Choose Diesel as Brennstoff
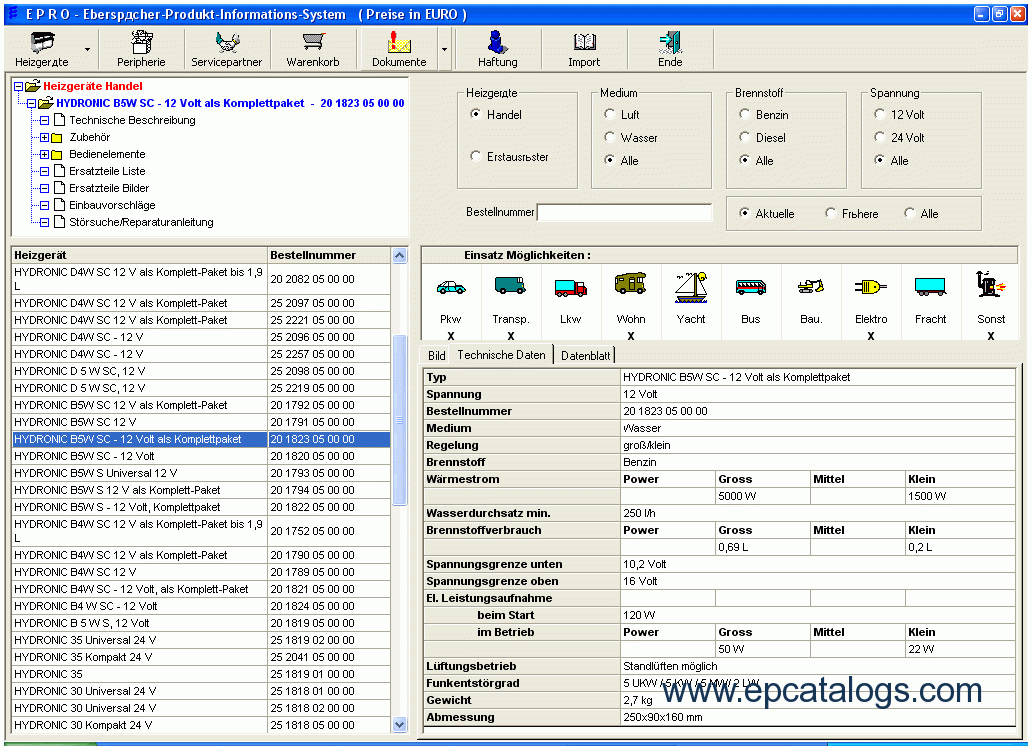 coord(744,137)
